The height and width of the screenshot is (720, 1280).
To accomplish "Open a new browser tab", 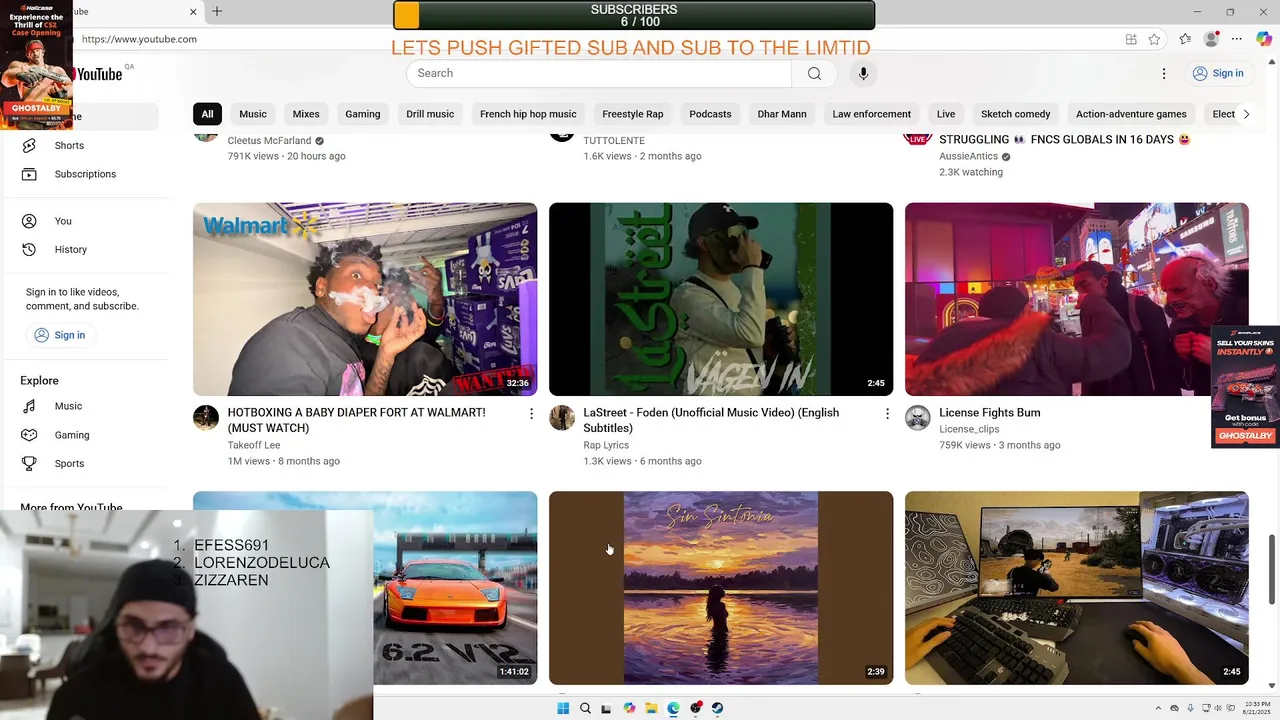I will 217,11.
